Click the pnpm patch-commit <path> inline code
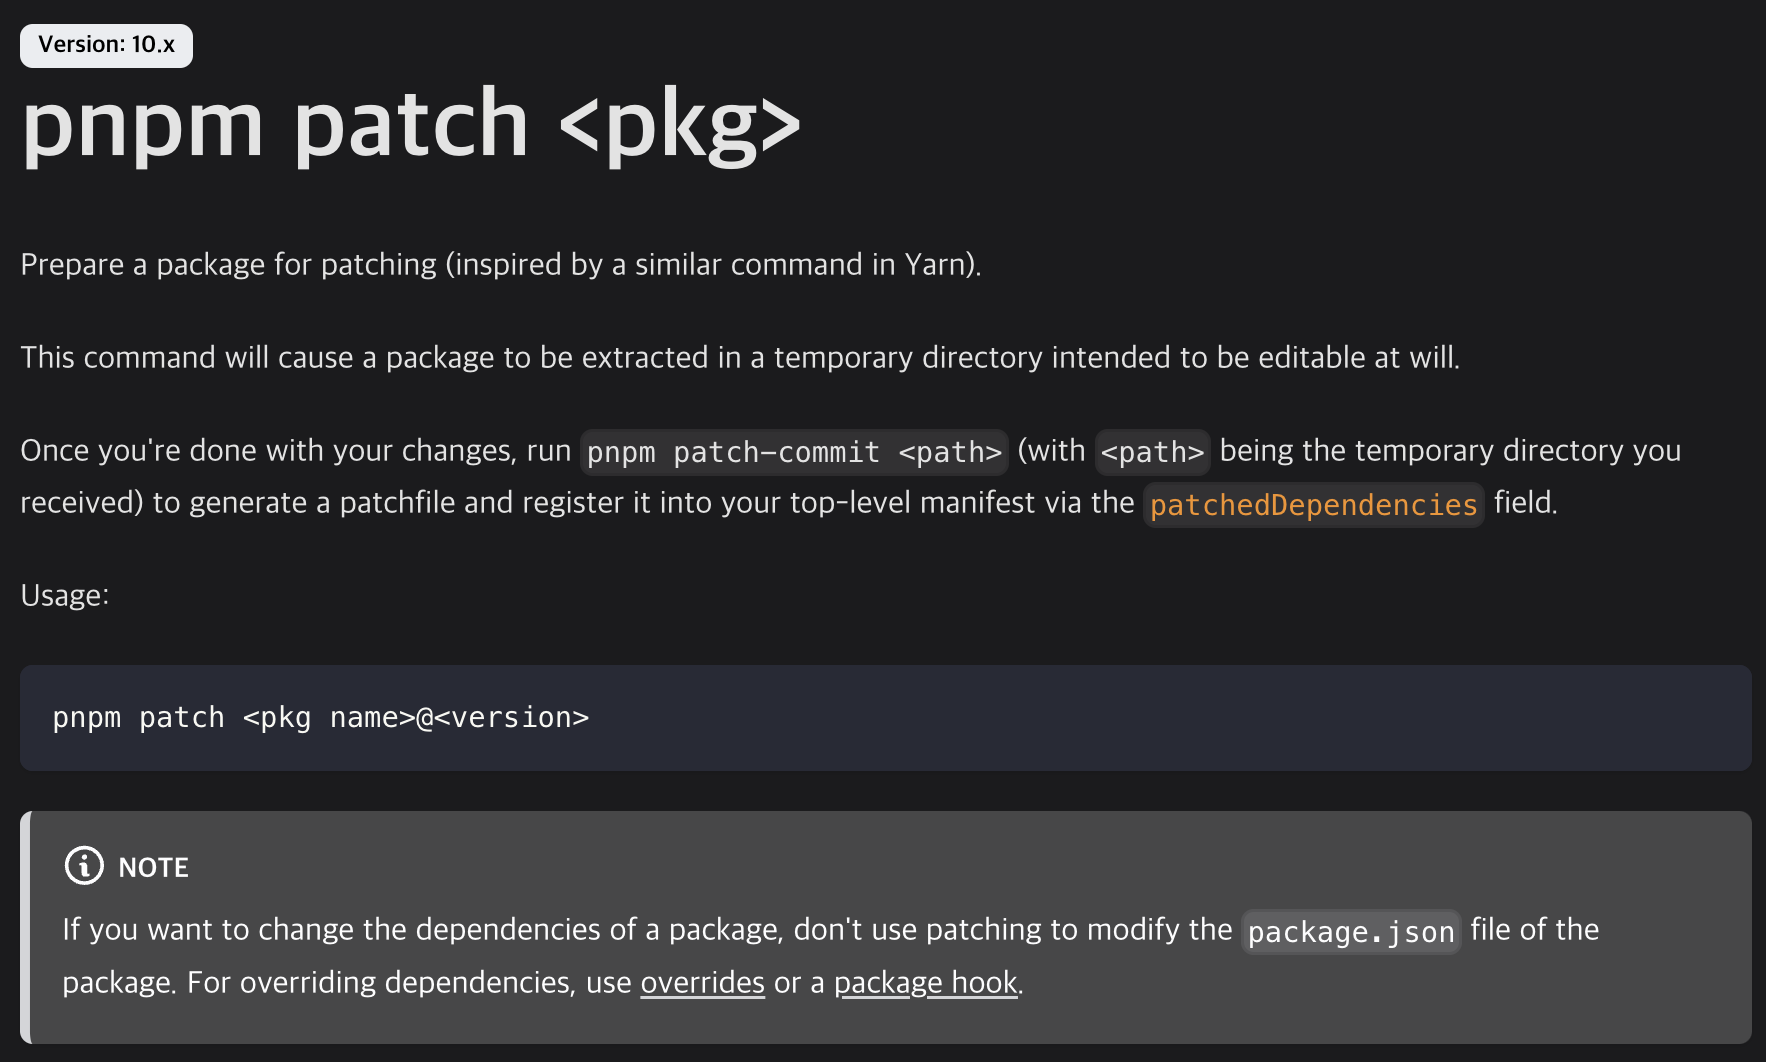Image resolution: width=1766 pixels, height=1062 pixels. (x=794, y=452)
